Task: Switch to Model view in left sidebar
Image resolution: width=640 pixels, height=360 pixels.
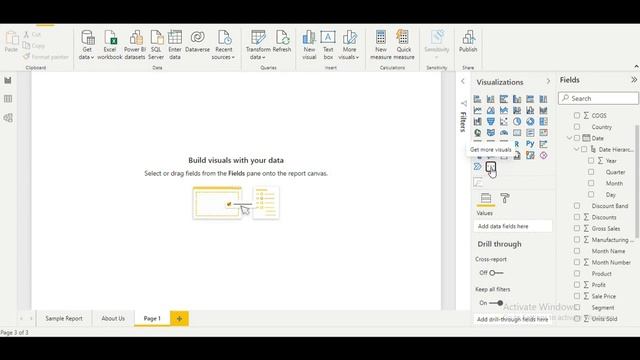Action: tap(8, 118)
